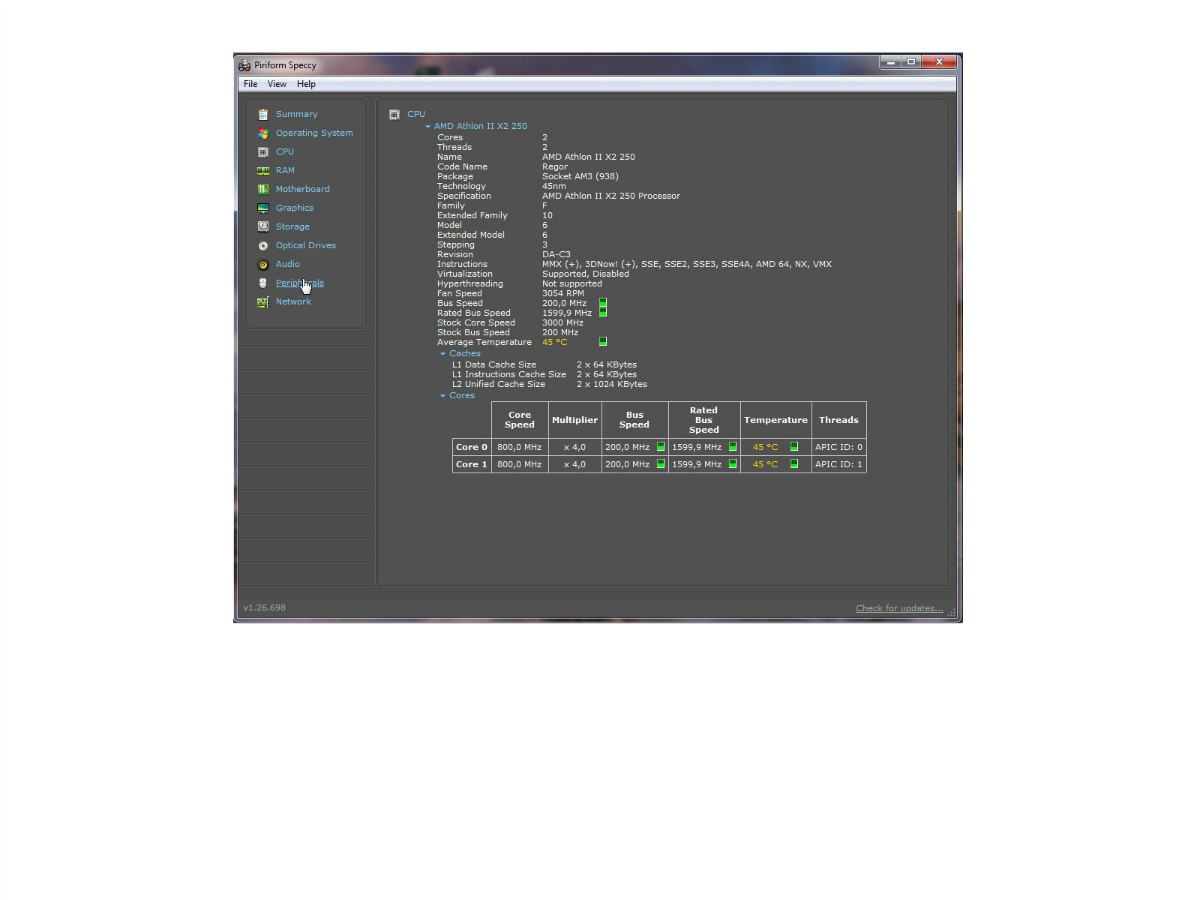The width and height of the screenshot is (1200, 900).
Task: Click Core 1 bus speed graph icon
Action: coord(660,464)
